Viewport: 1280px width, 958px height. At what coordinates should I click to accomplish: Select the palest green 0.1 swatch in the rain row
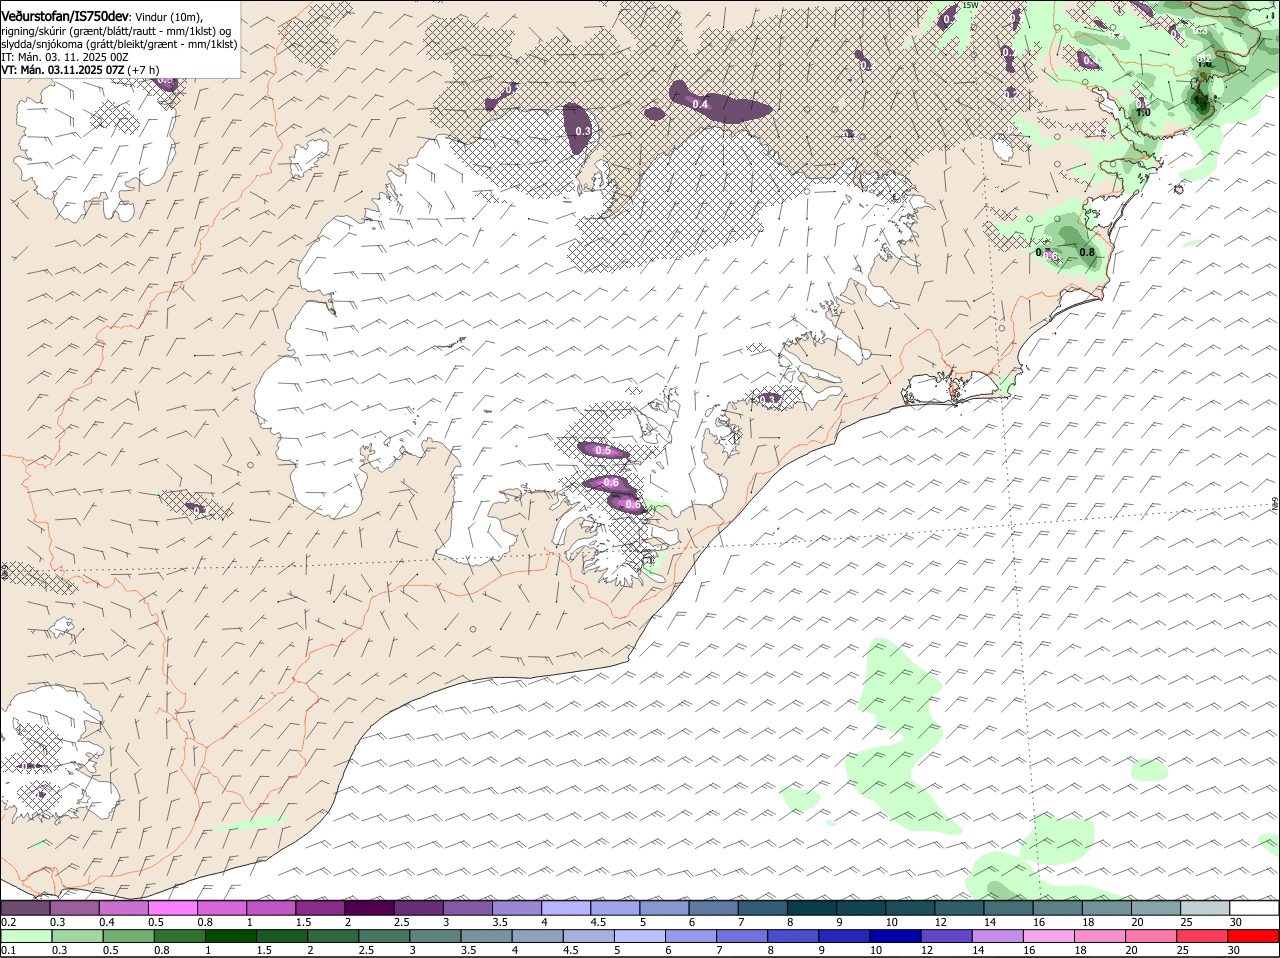26,936
